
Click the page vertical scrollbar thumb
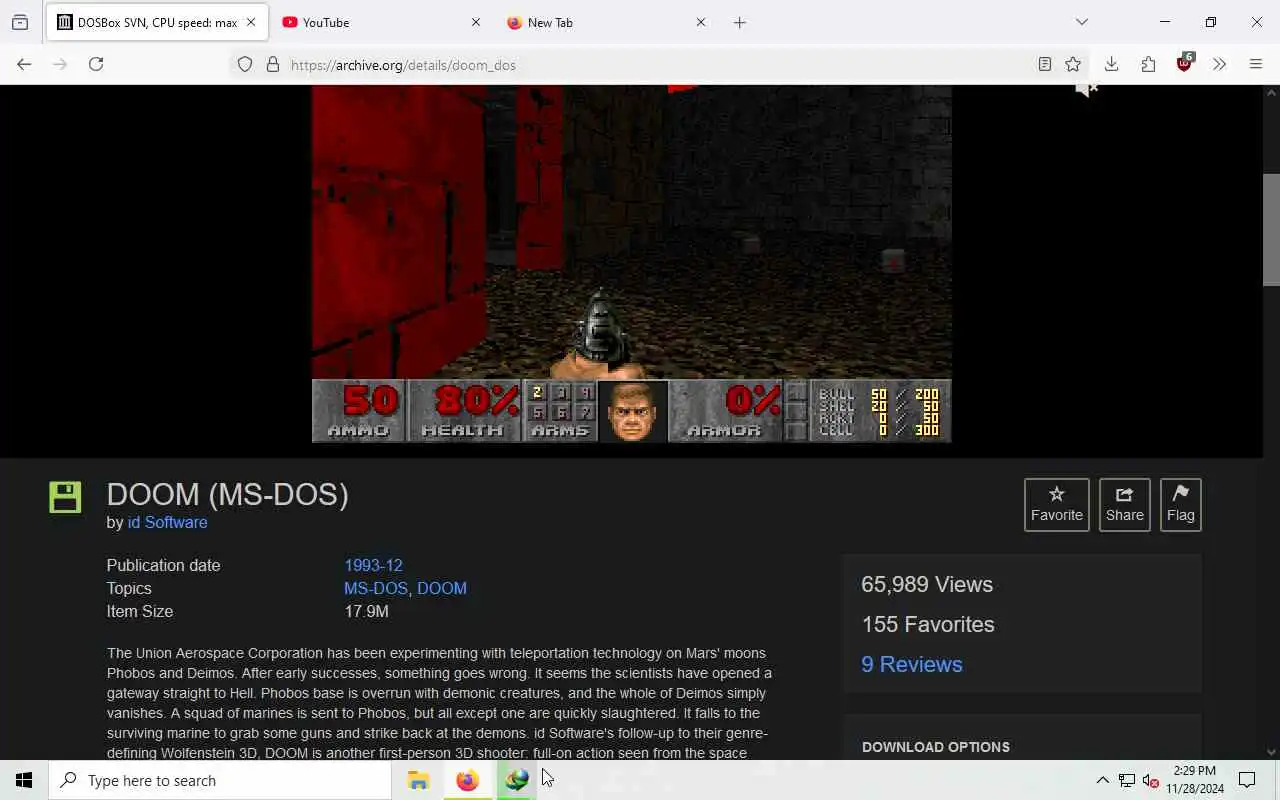[1271, 229]
